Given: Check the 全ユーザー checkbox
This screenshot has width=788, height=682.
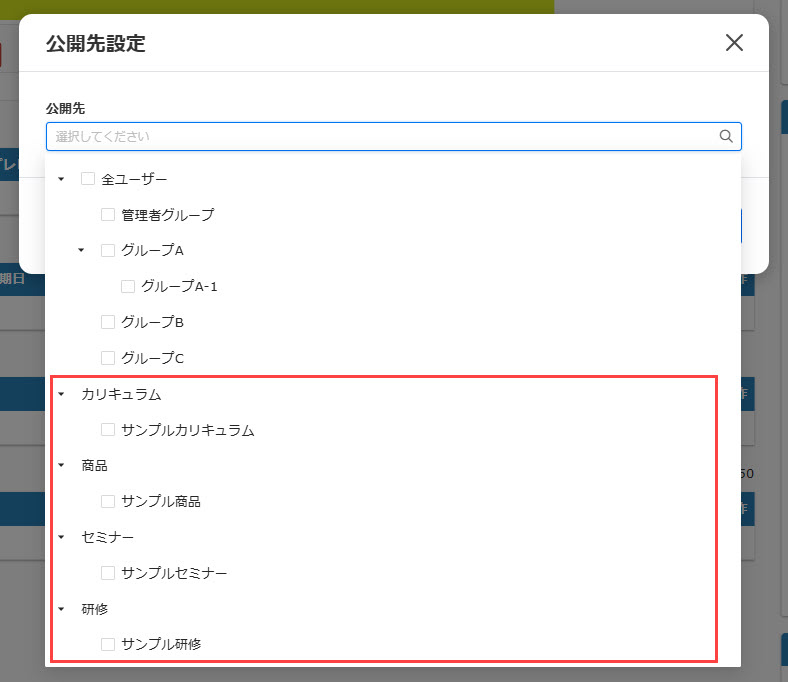Looking at the screenshot, I should click(88, 179).
